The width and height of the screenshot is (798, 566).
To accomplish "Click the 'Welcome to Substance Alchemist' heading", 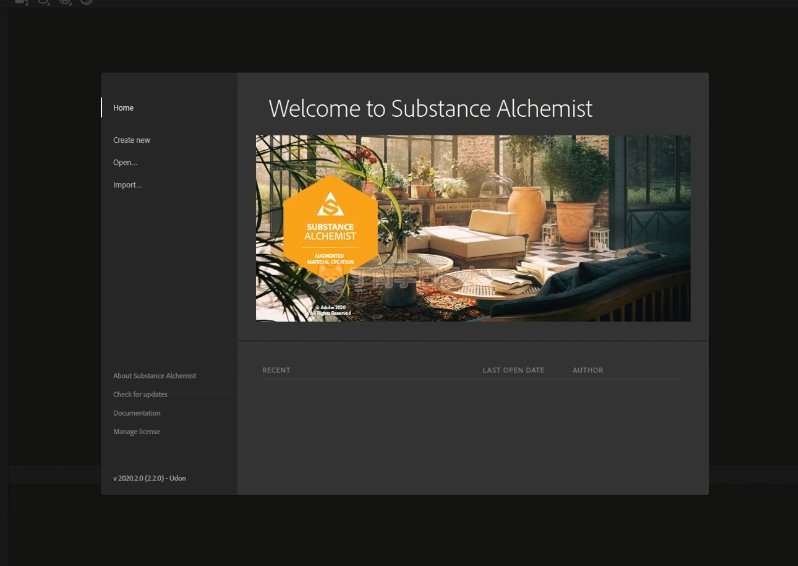I will [431, 108].
